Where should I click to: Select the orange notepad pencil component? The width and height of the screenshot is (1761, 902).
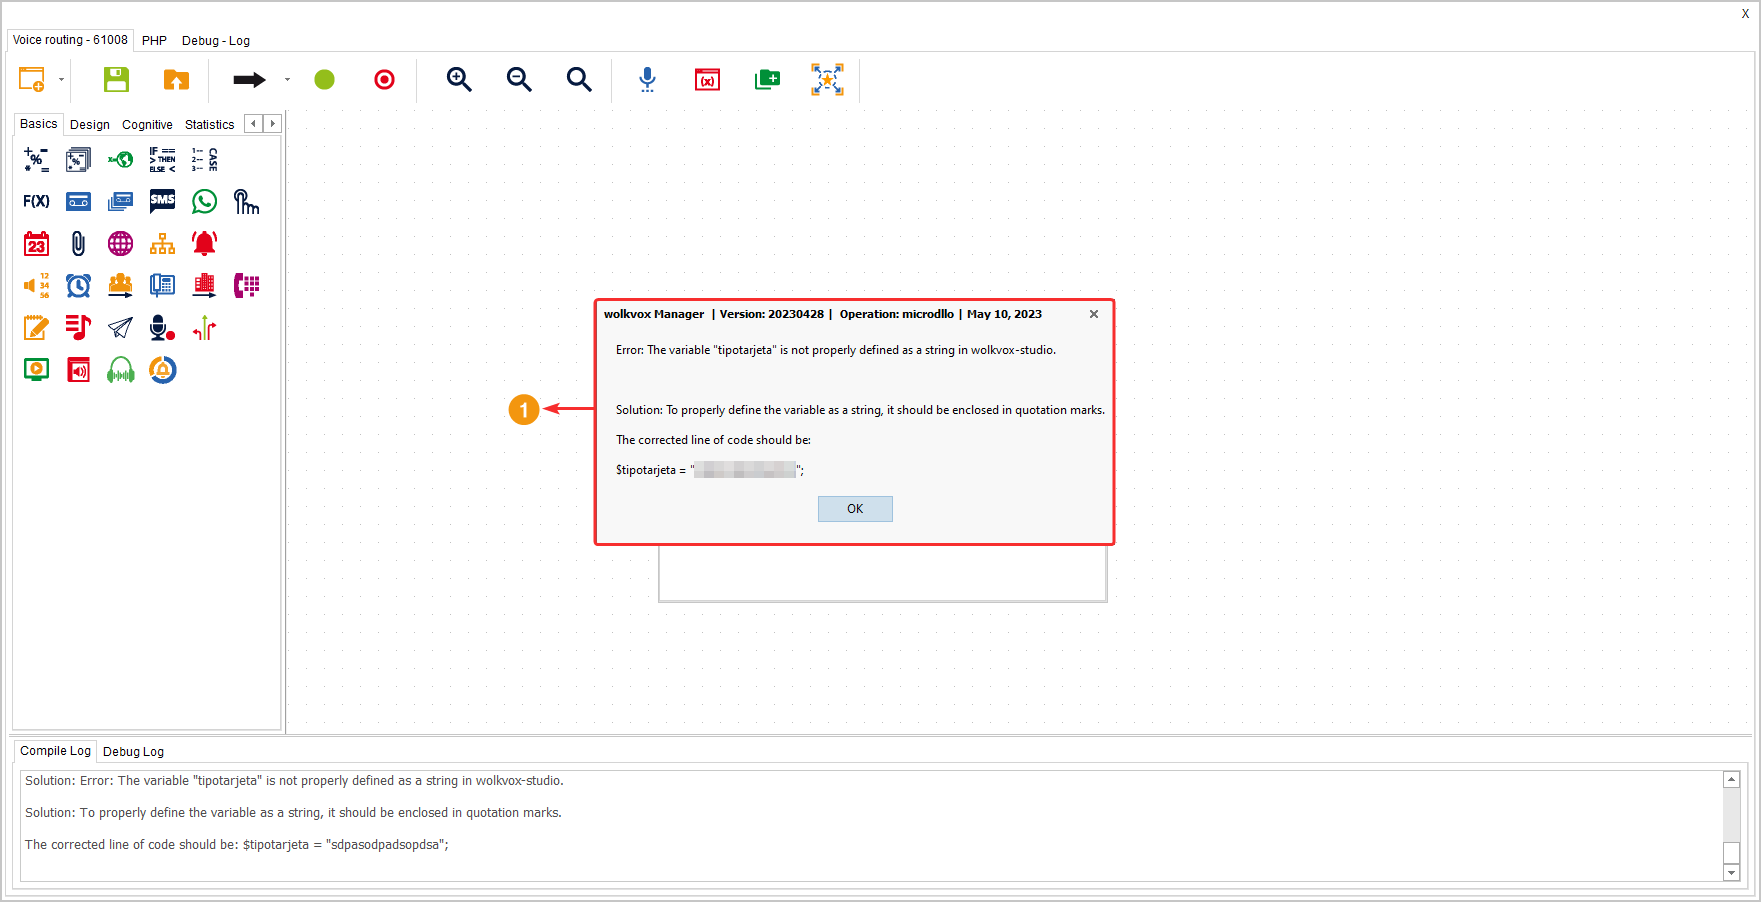click(36, 327)
